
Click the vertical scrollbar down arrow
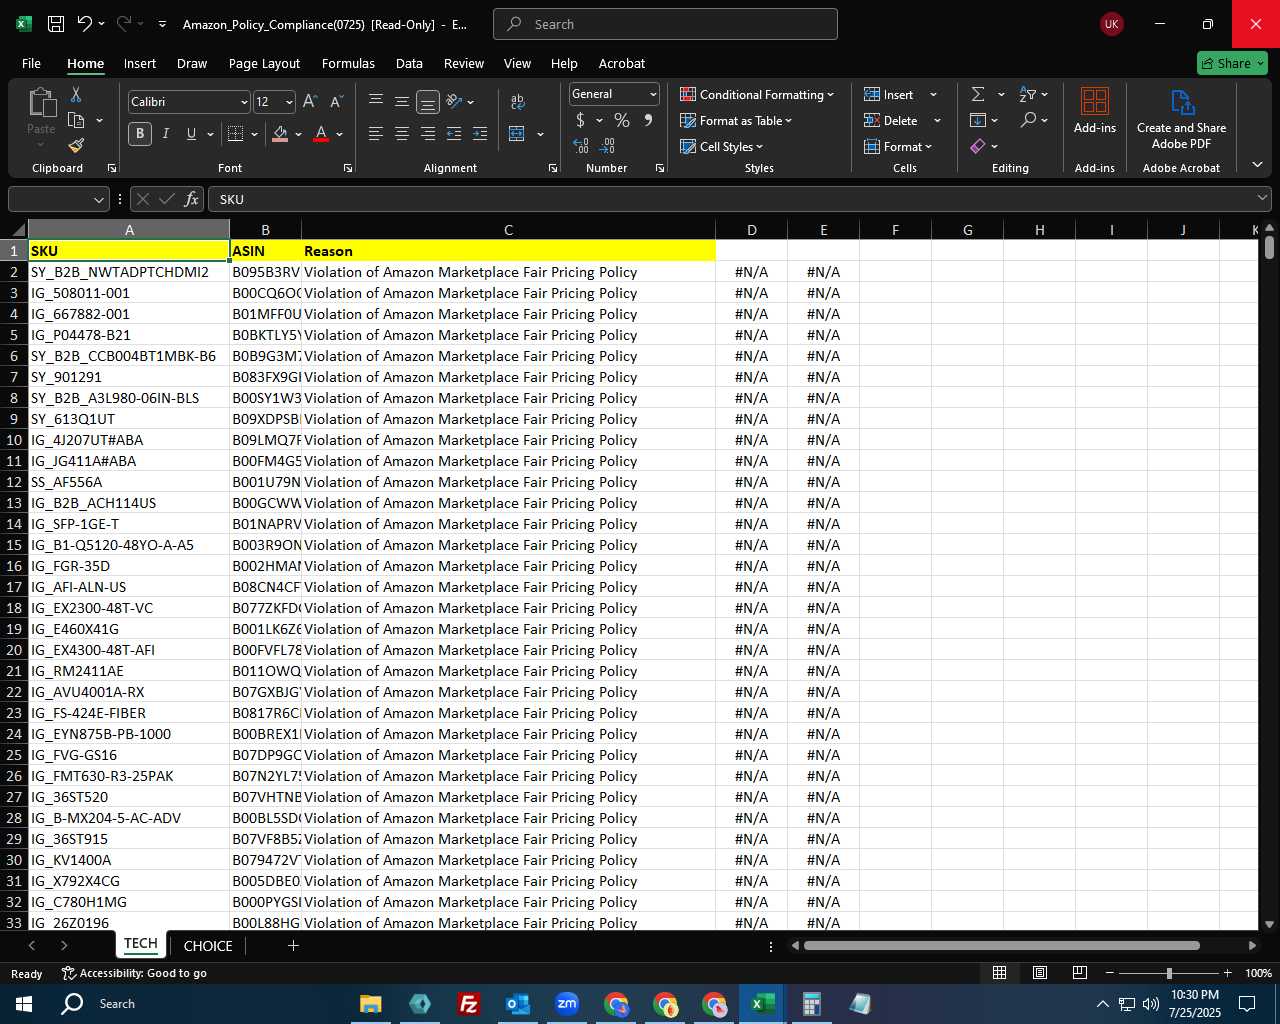tap(1269, 925)
